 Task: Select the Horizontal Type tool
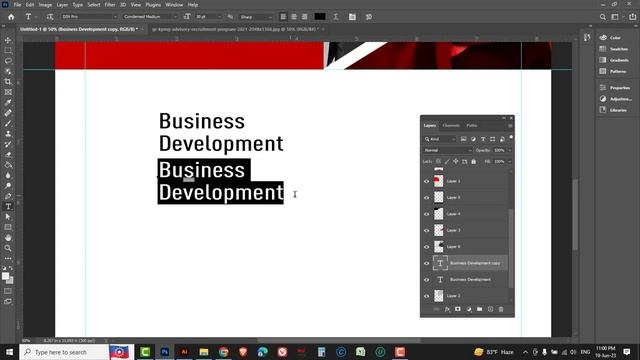tap(8, 207)
